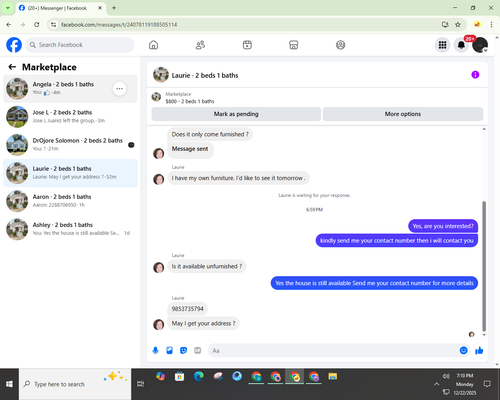Open Aaron - 2 beds 1 baths chat

pyautogui.click(x=70, y=201)
